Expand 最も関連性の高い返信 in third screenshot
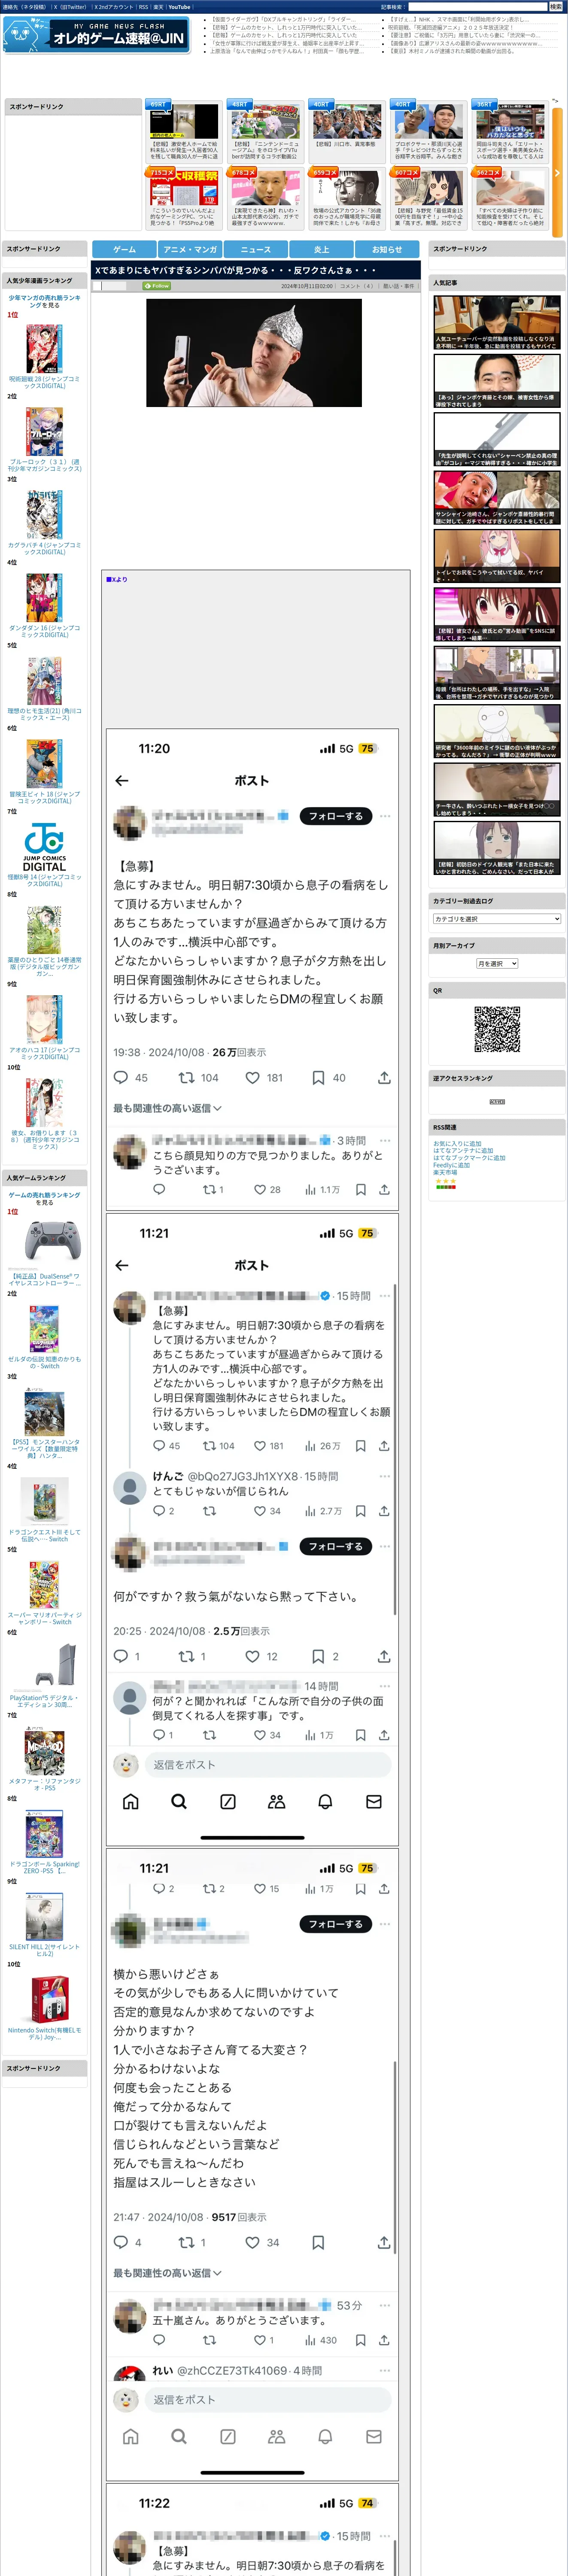This screenshot has height=2576, width=568. [x=167, y=2272]
